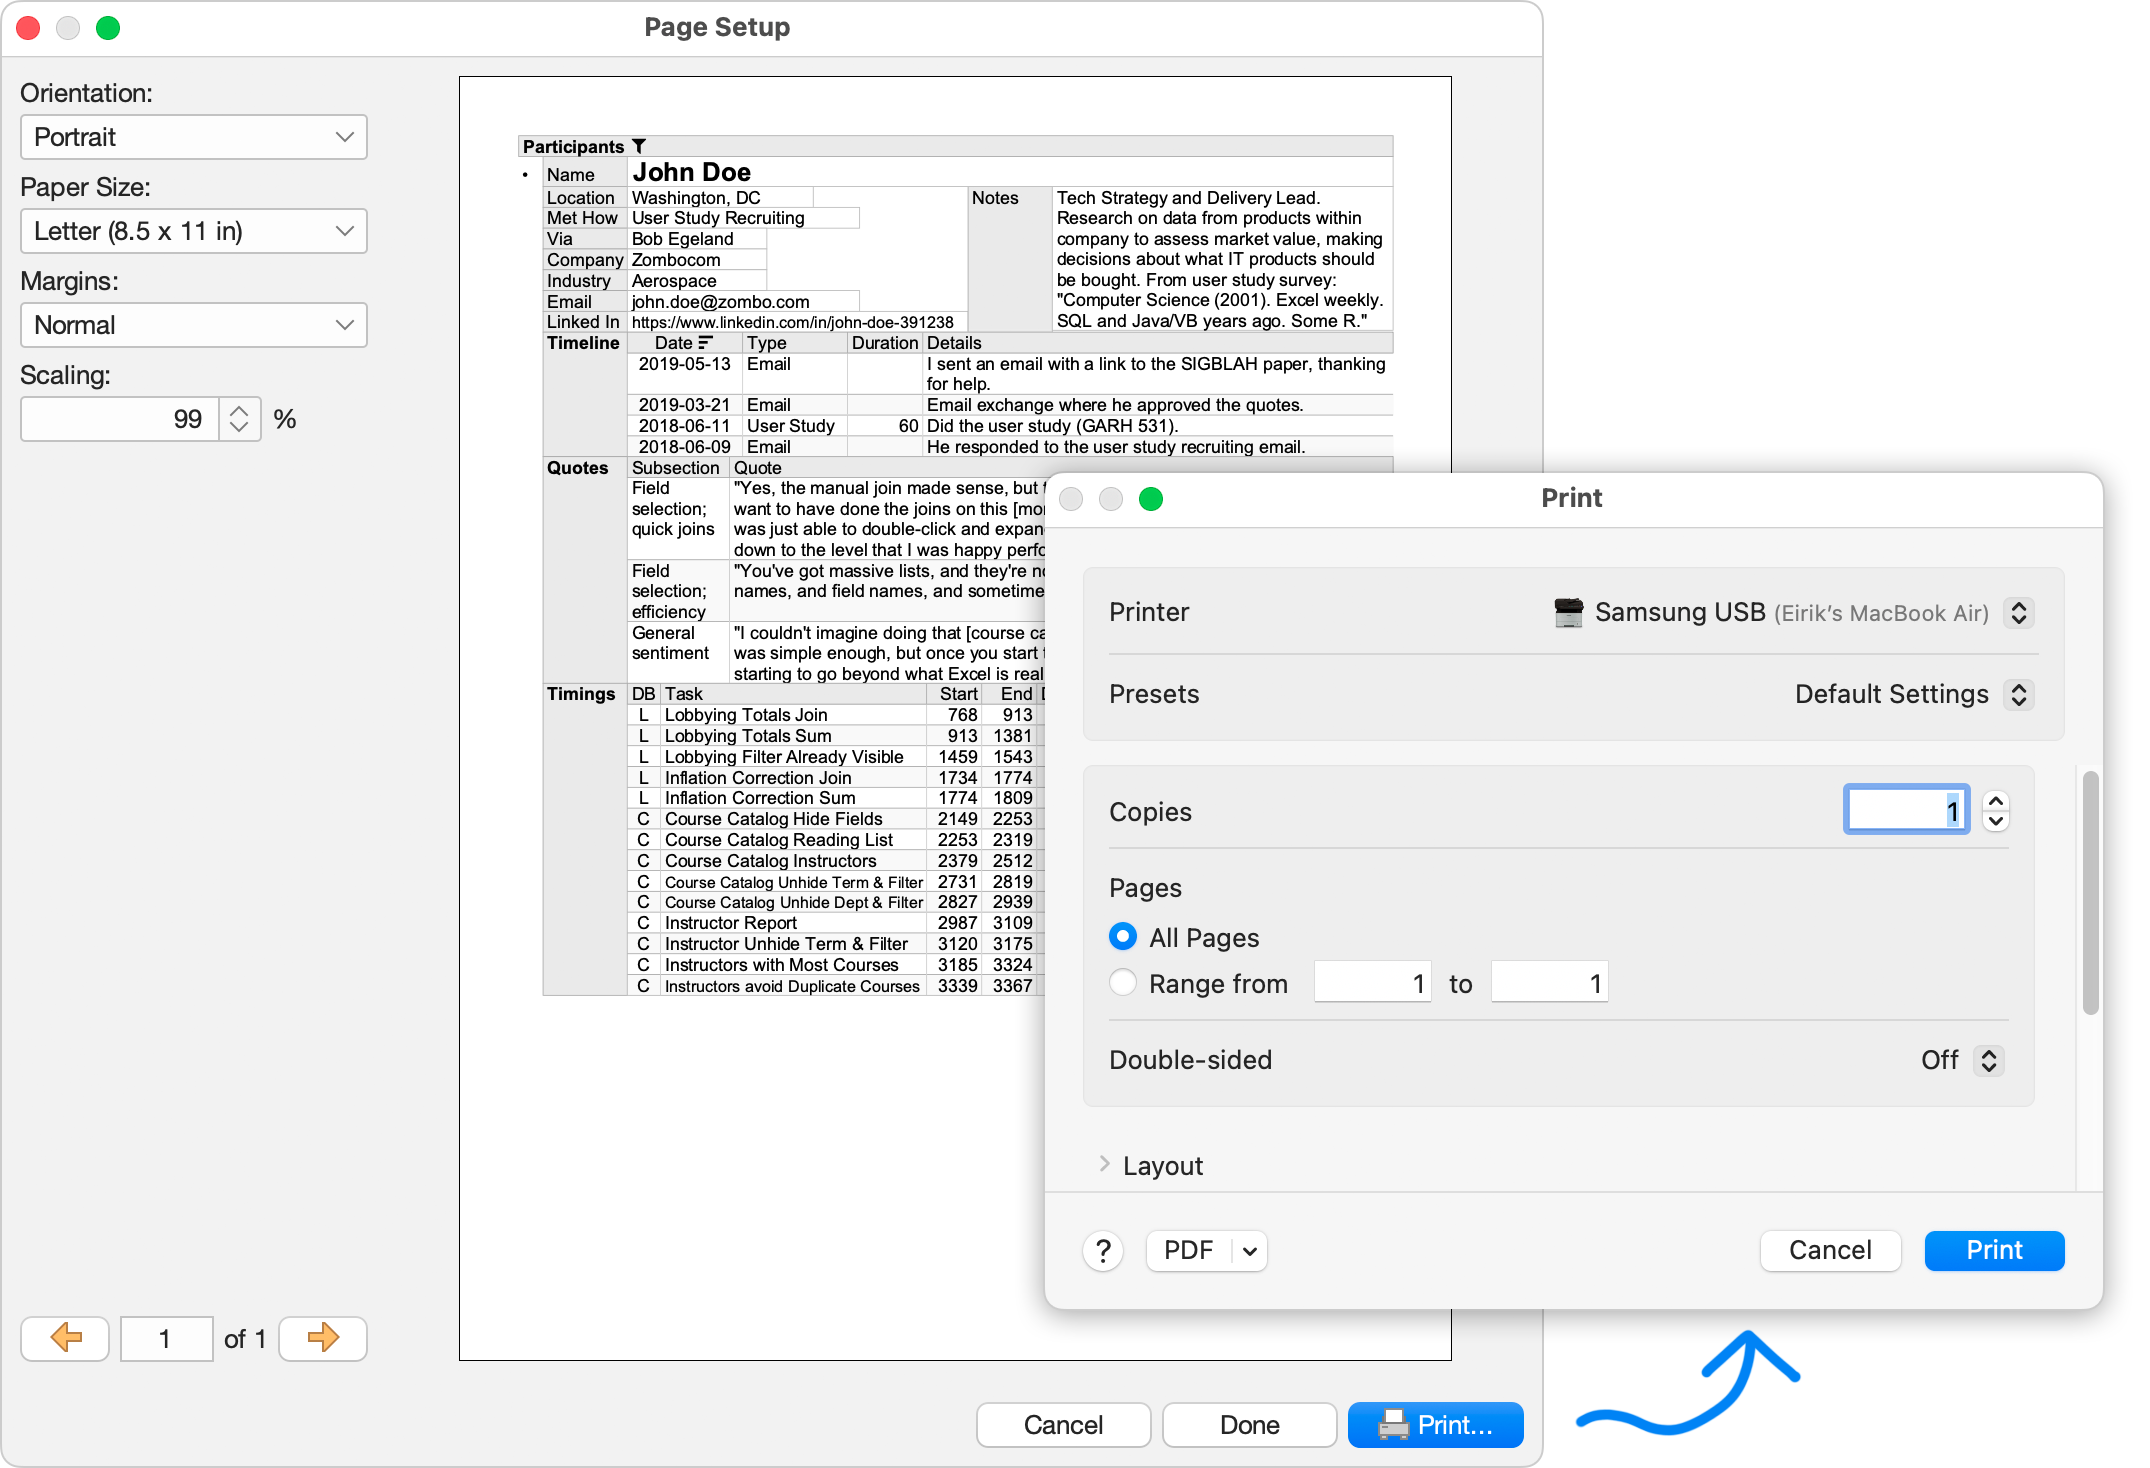Go to previous page using the left arrow
The height and width of the screenshot is (1468, 2150).
tap(64, 1338)
